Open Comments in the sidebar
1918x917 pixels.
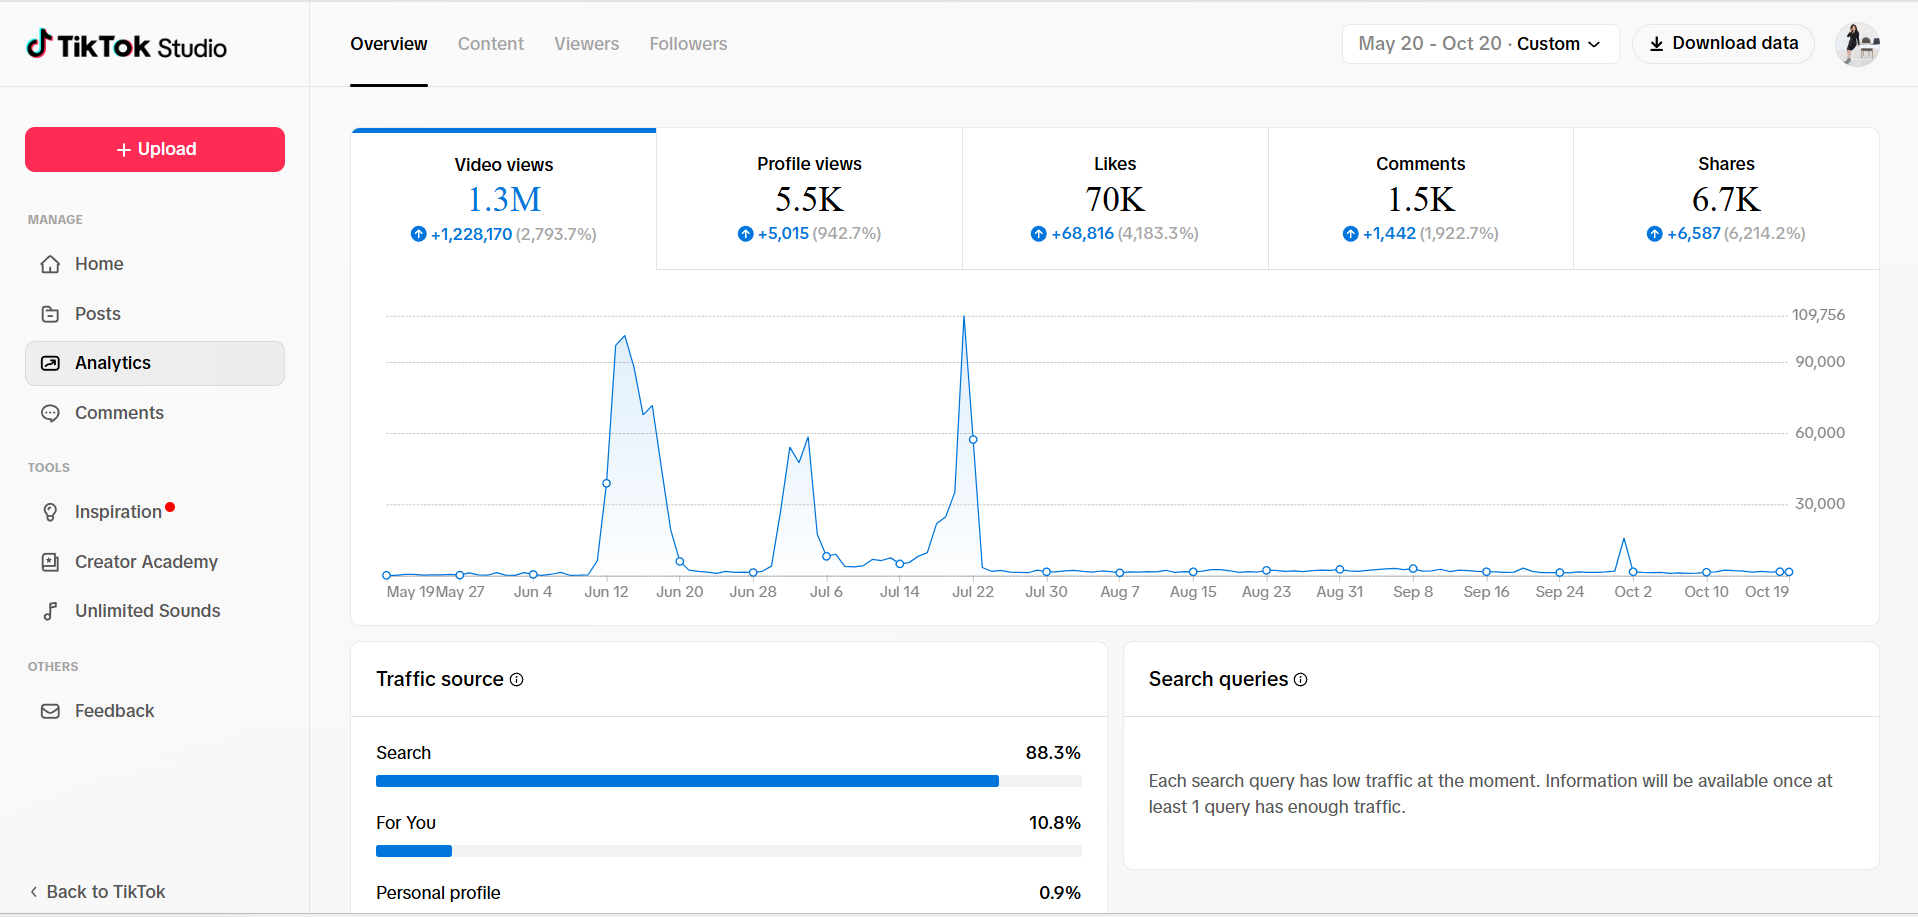click(118, 413)
